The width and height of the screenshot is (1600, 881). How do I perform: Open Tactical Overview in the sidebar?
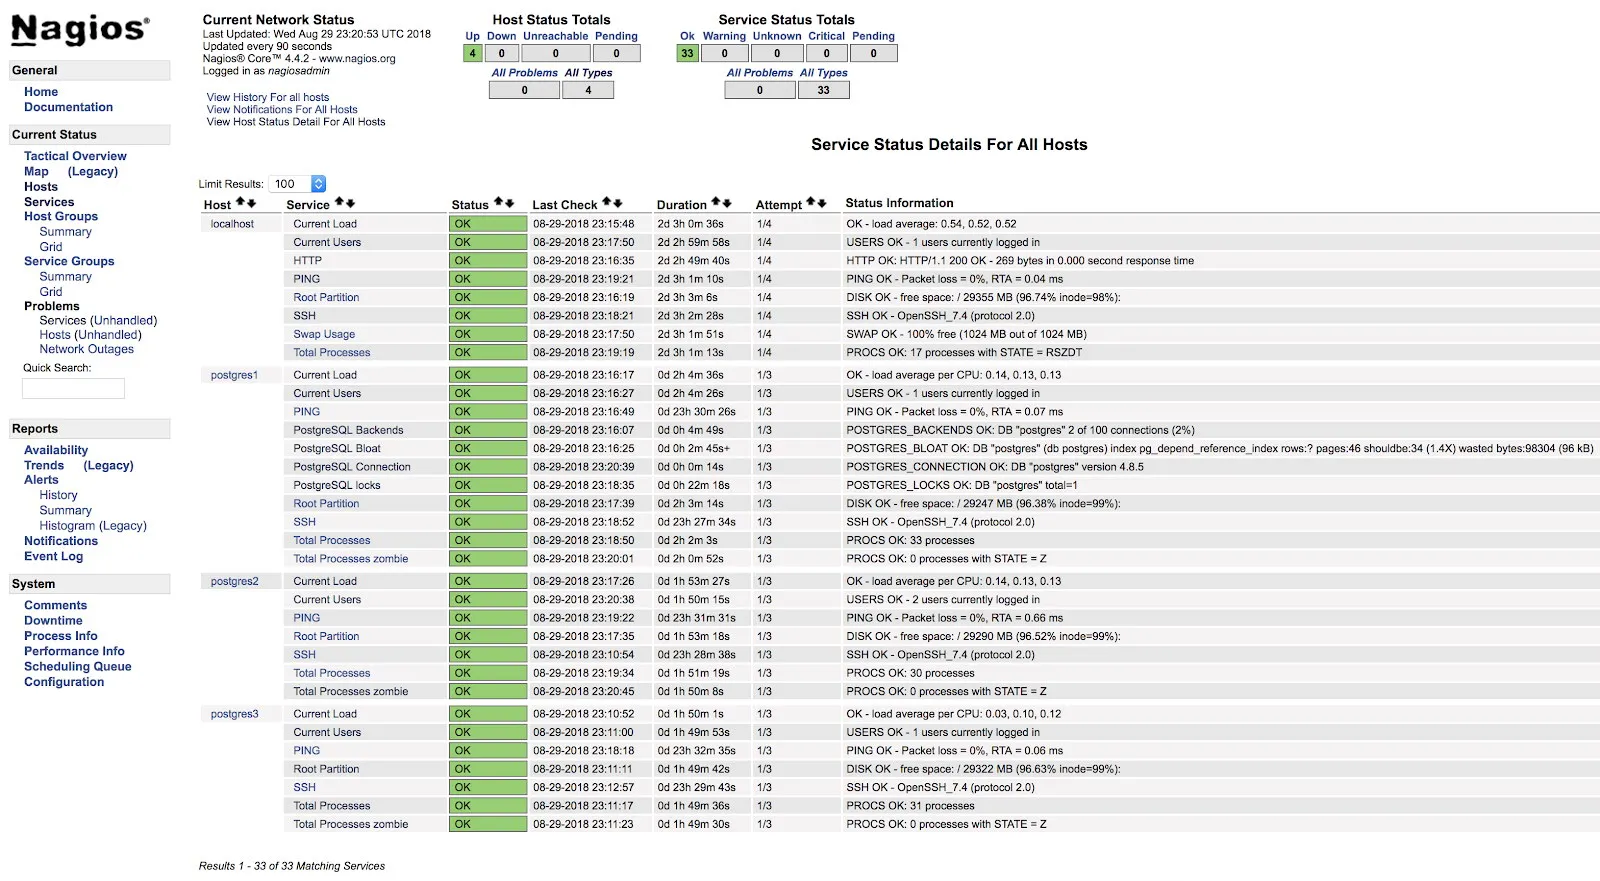pos(75,156)
